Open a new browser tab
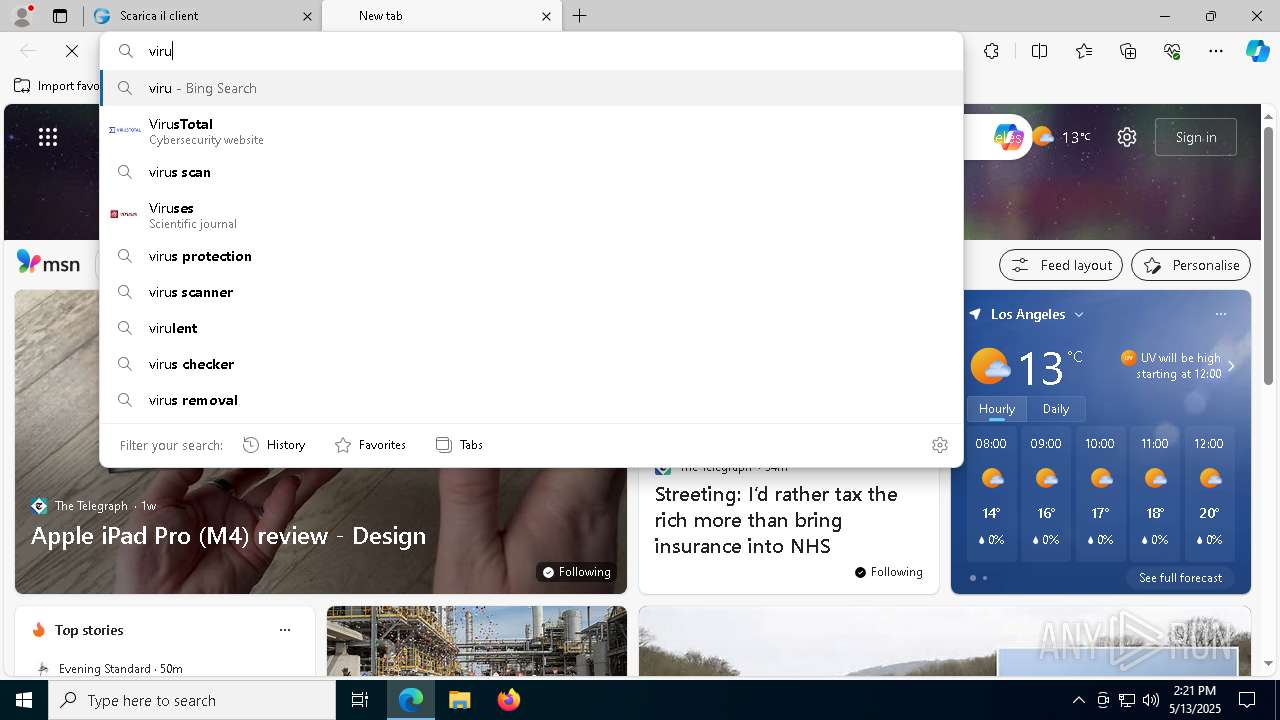Image resolution: width=1280 pixels, height=720 pixels. point(580,16)
